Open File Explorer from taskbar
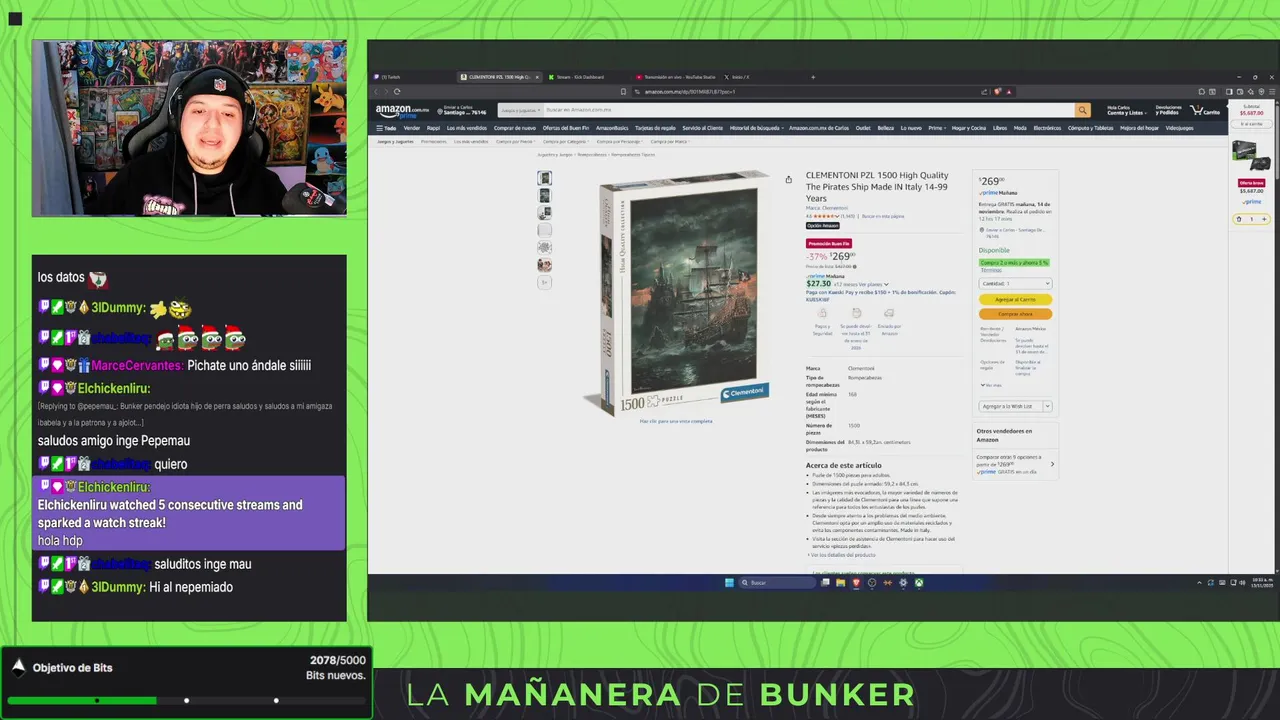The image size is (1280, 720). click(840, 582)
